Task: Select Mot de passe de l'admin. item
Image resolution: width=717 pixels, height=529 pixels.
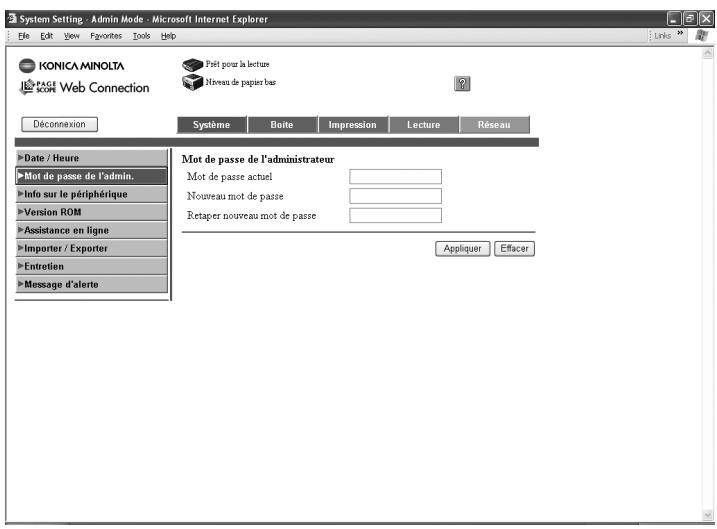Action: pos(91,176)
